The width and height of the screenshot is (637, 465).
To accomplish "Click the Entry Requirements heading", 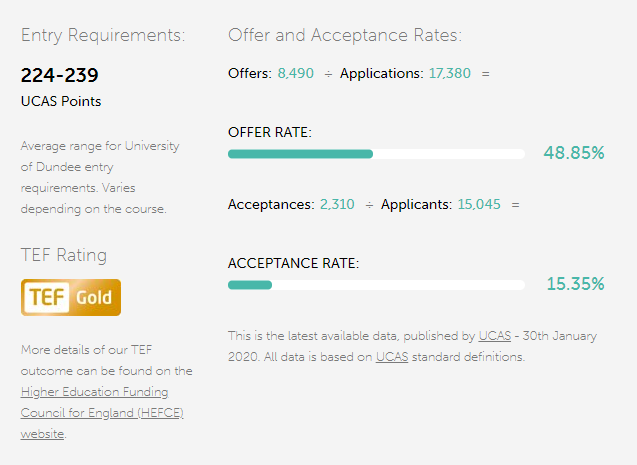I will [103, 35].
